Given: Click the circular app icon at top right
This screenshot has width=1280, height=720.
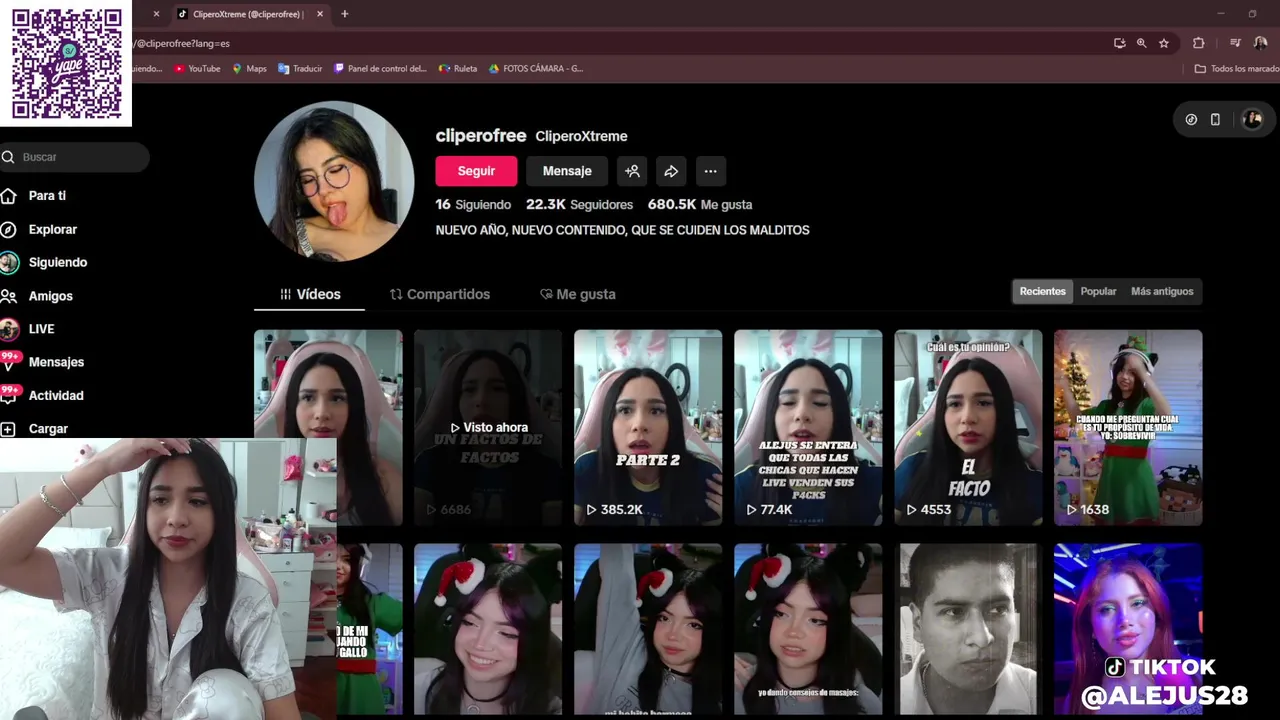Looking at the screenshot, I should 1191,119.
